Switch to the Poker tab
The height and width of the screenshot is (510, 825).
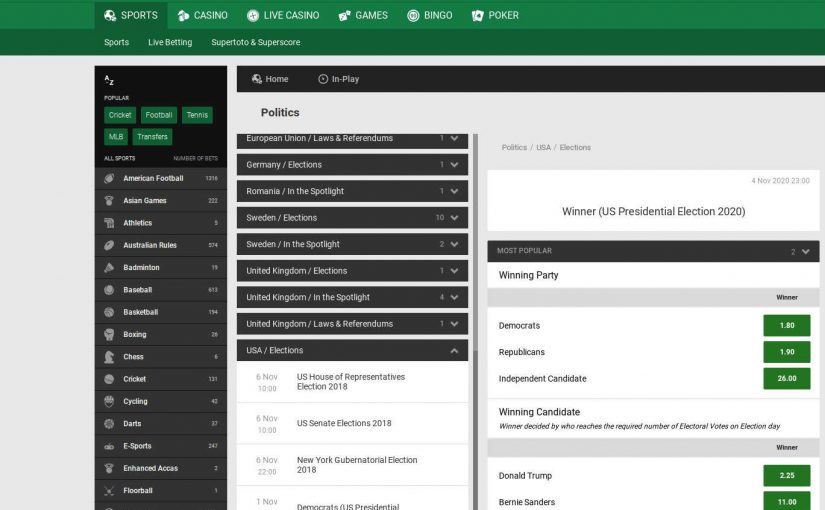click(x=495, y=15)
